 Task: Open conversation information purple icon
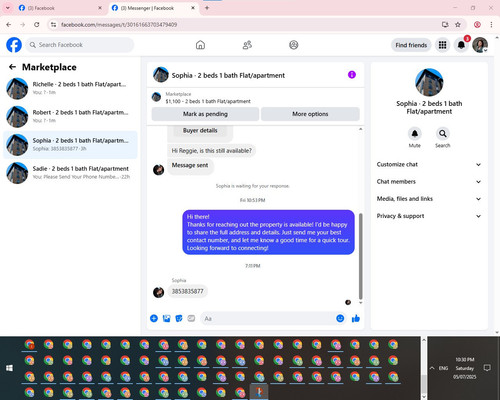click(352, 75)
